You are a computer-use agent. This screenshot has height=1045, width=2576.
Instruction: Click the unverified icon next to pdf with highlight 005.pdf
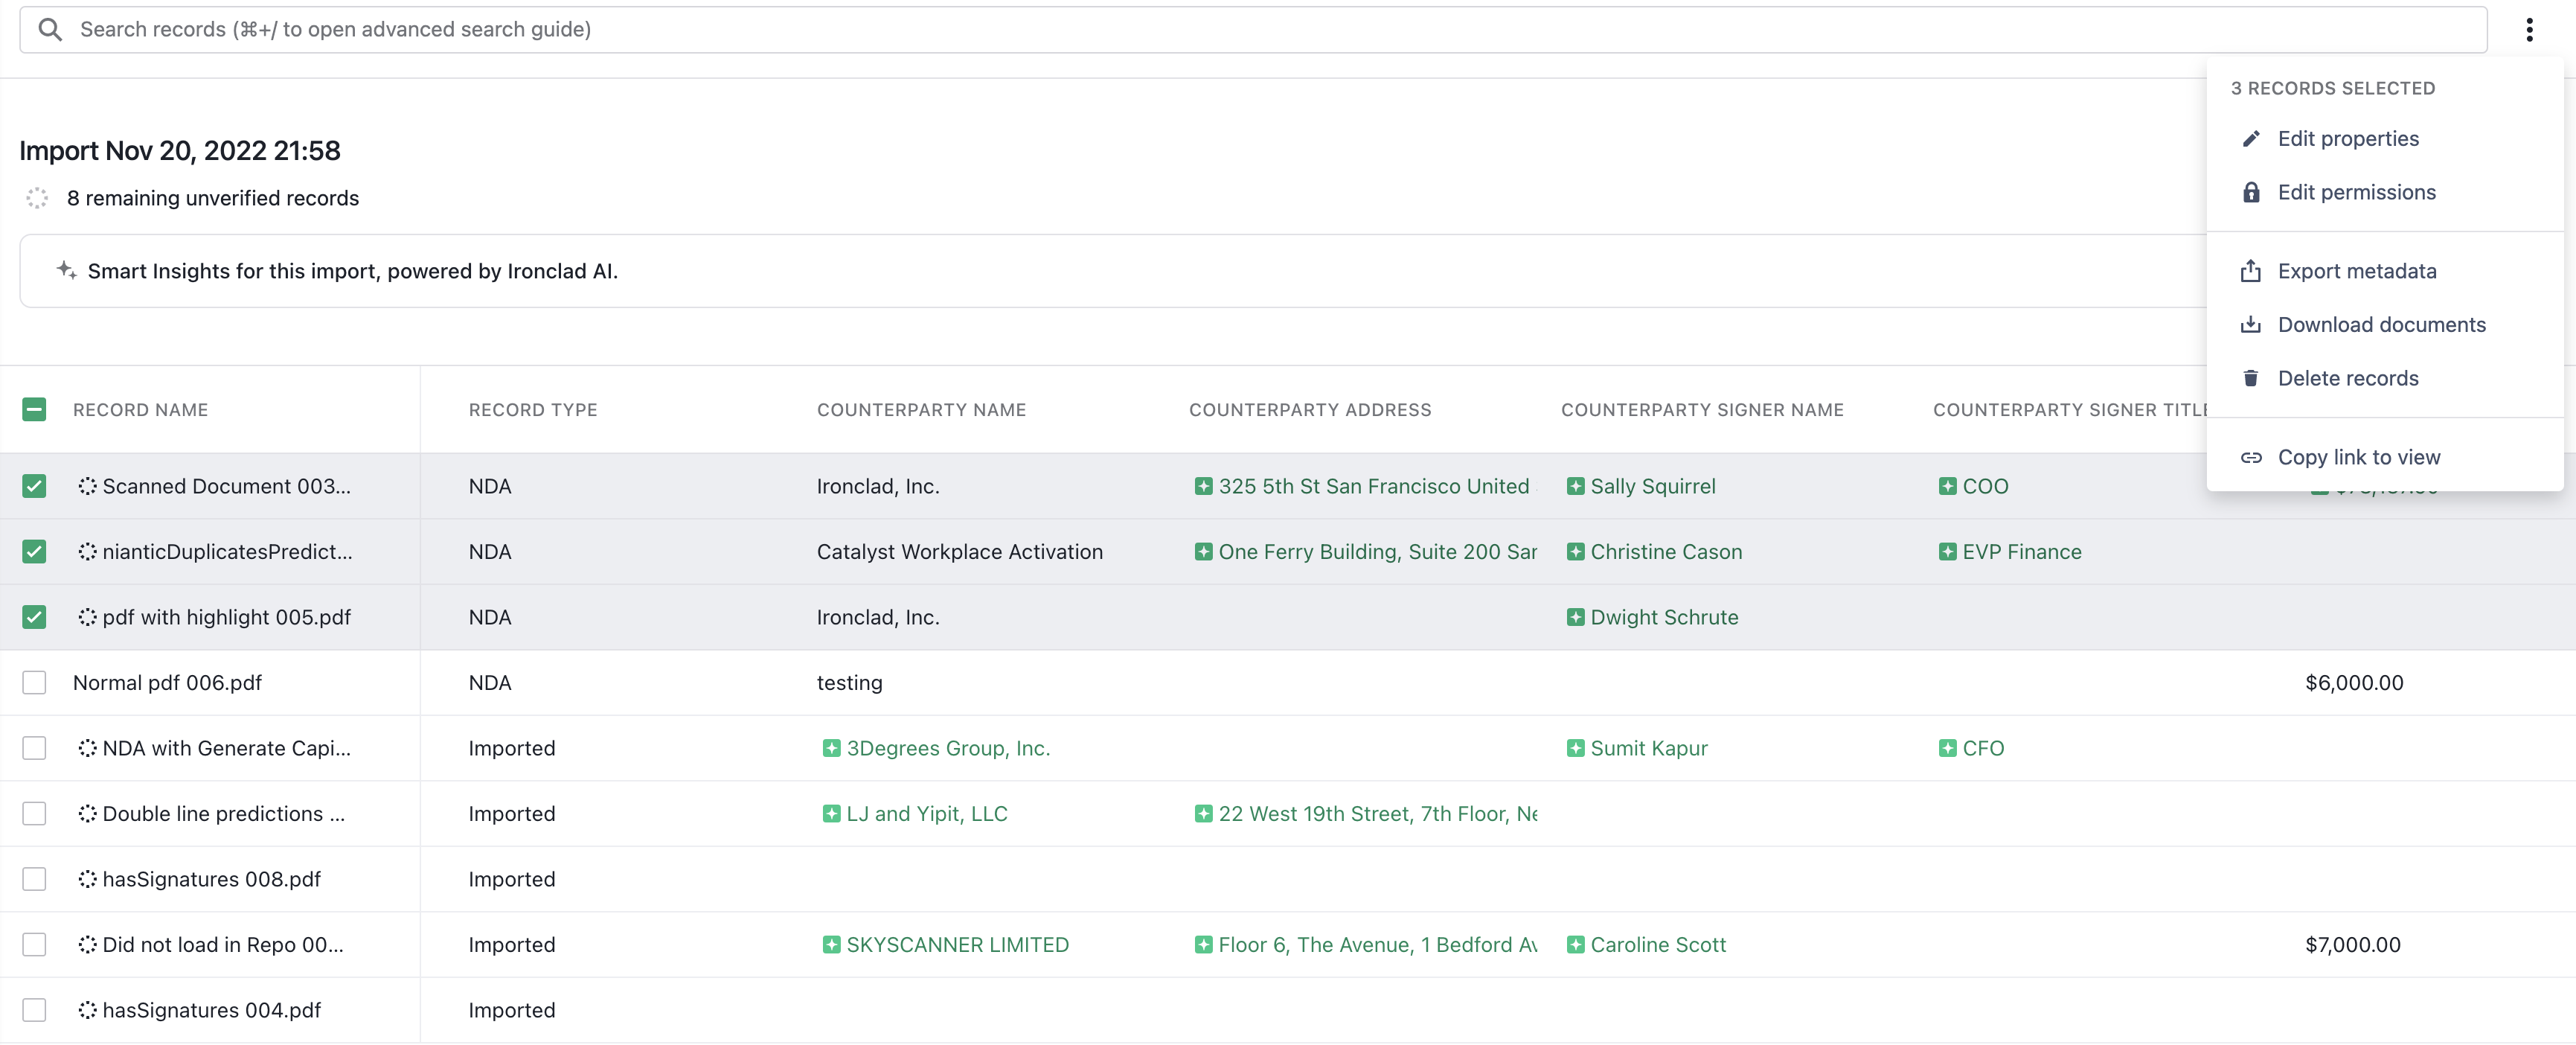click(x=87, y=617)
